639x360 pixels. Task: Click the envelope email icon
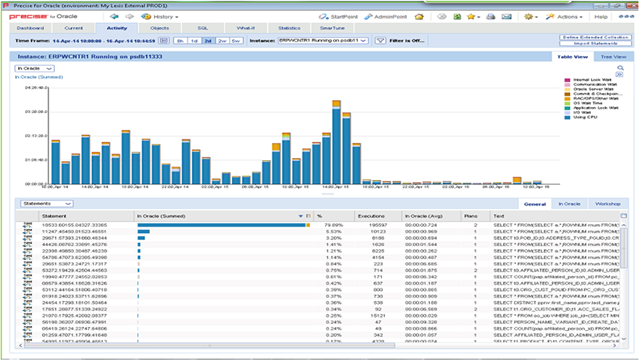coord(506,17)
